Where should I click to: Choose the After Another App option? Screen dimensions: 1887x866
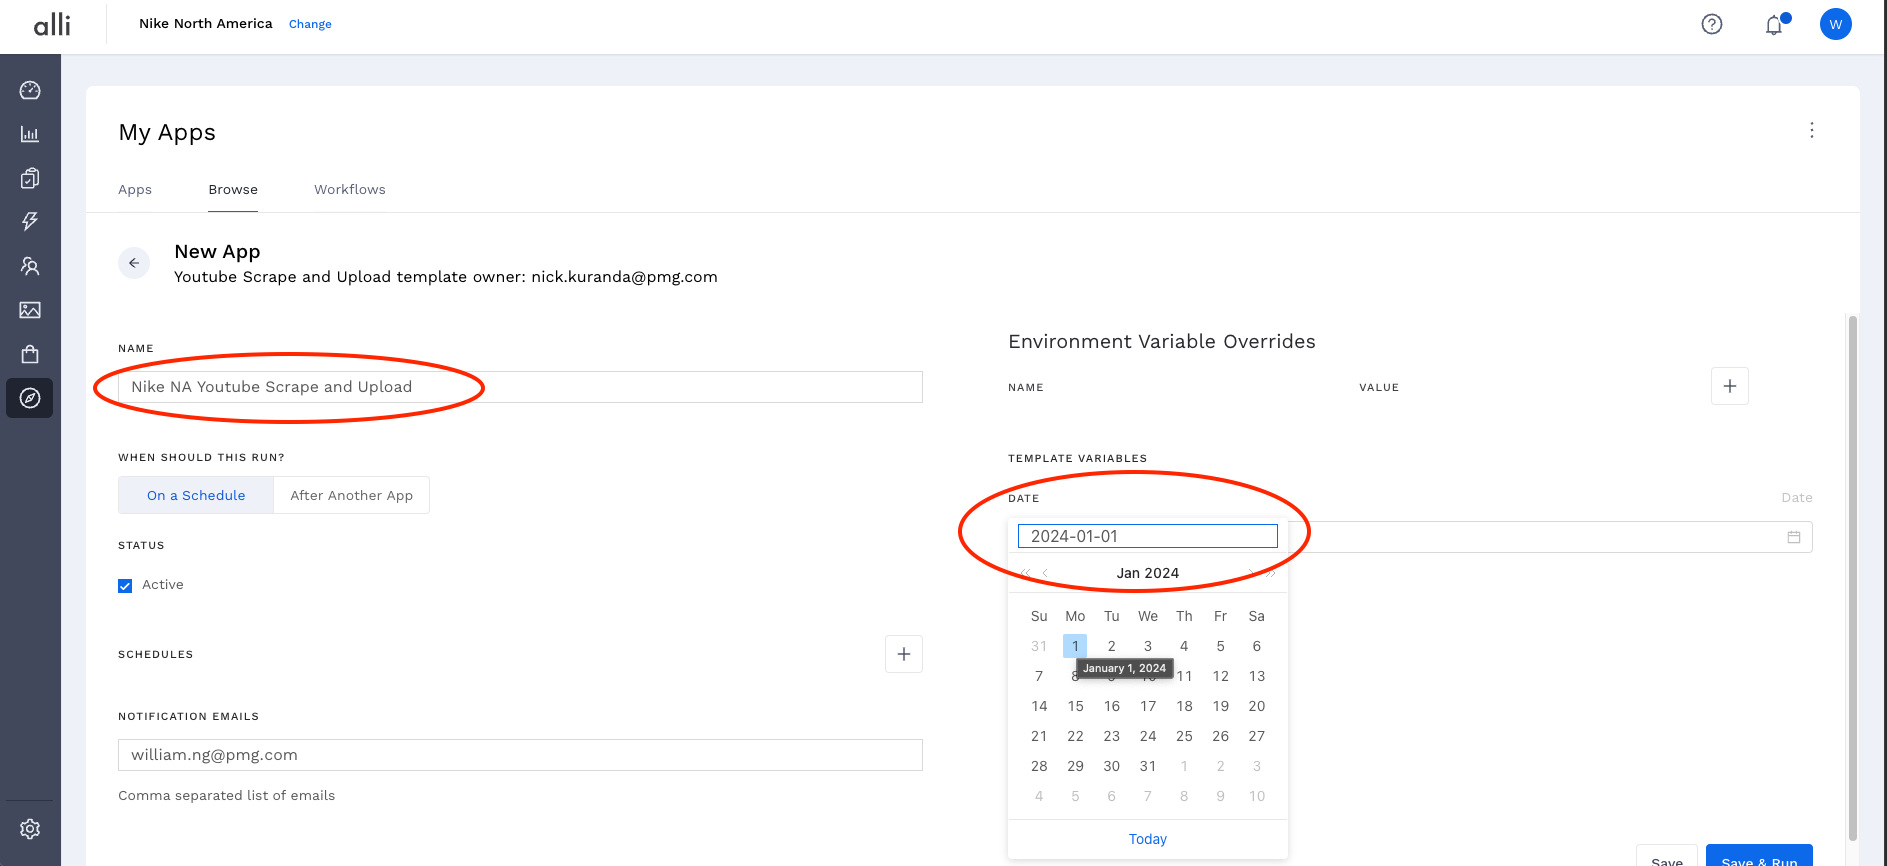[351, 495]
